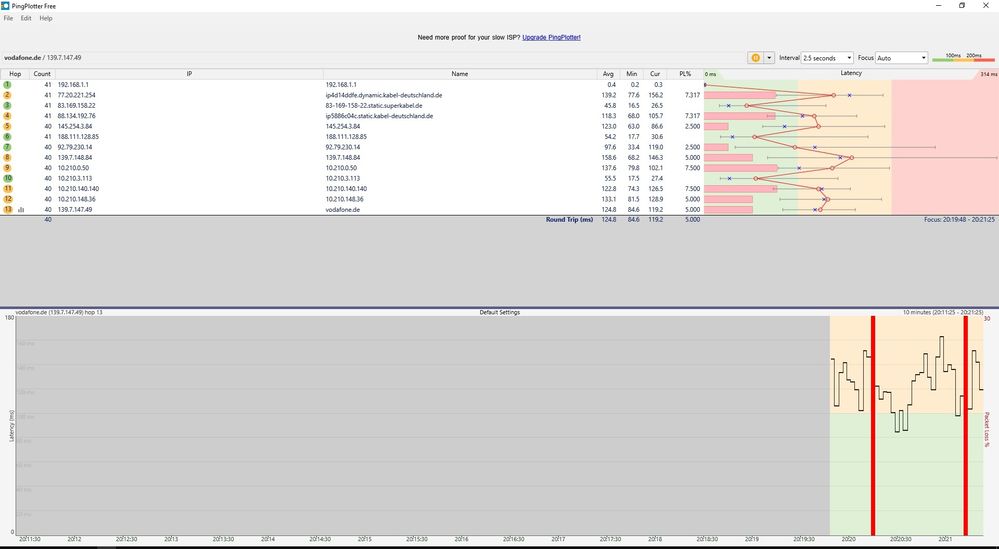Click the Round Trip (ms) summary label
This screenshot has width=999, height=549.
[x=569, y=220]
